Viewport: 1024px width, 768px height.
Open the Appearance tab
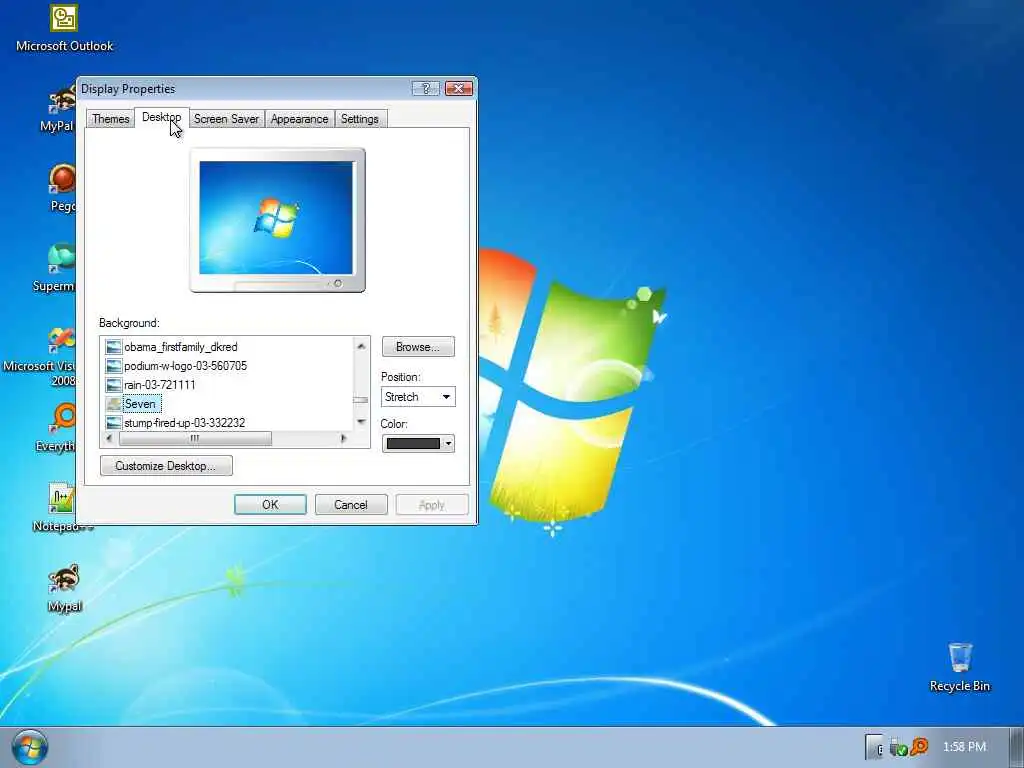click(299, 119)
